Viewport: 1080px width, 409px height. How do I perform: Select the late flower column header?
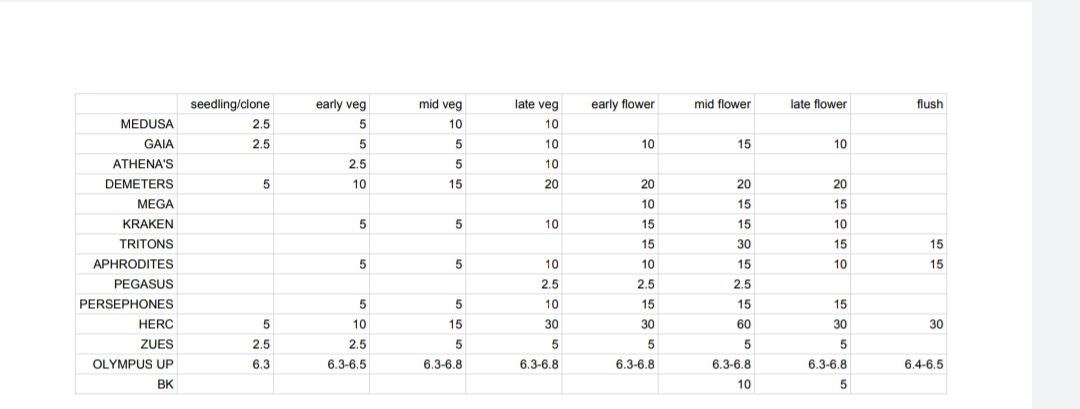[802, 105]
